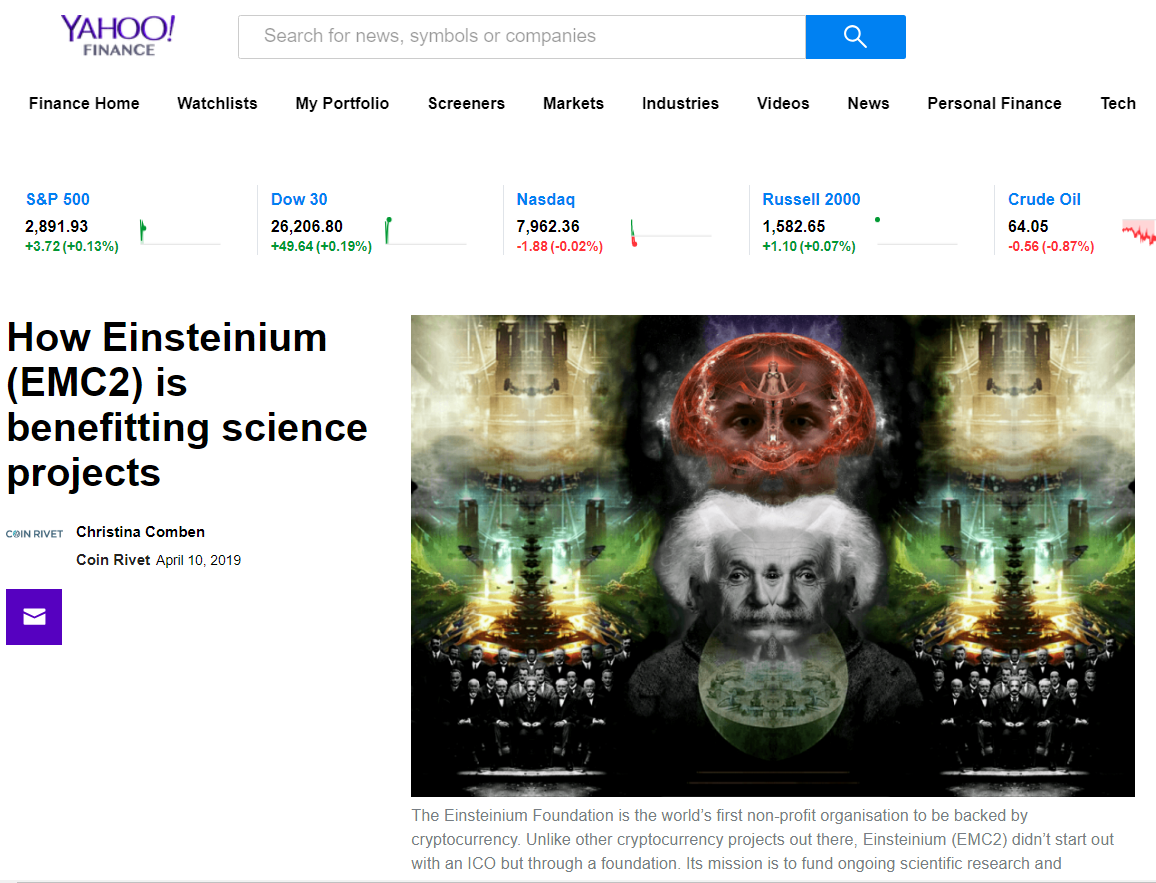Click the -0.56 (-0.87%) change
The image size is (1156, 883).
click(1051, 246)
